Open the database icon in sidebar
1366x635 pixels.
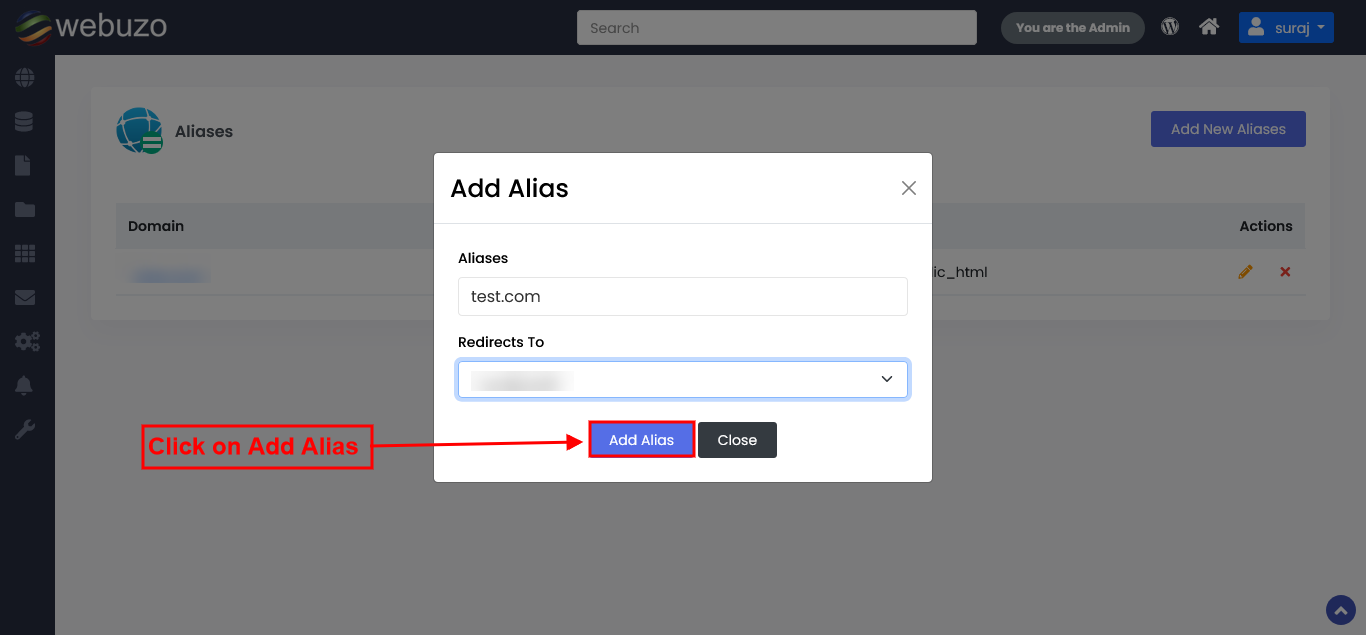[x=25, y=121]
